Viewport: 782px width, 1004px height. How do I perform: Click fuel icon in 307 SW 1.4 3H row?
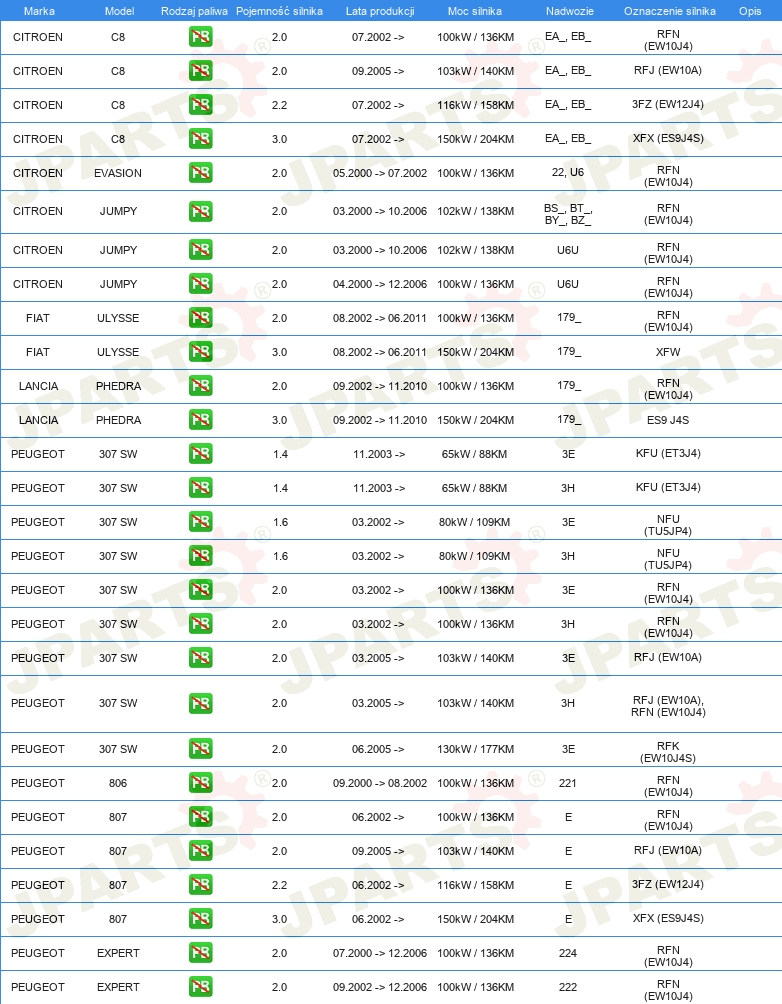200,487
